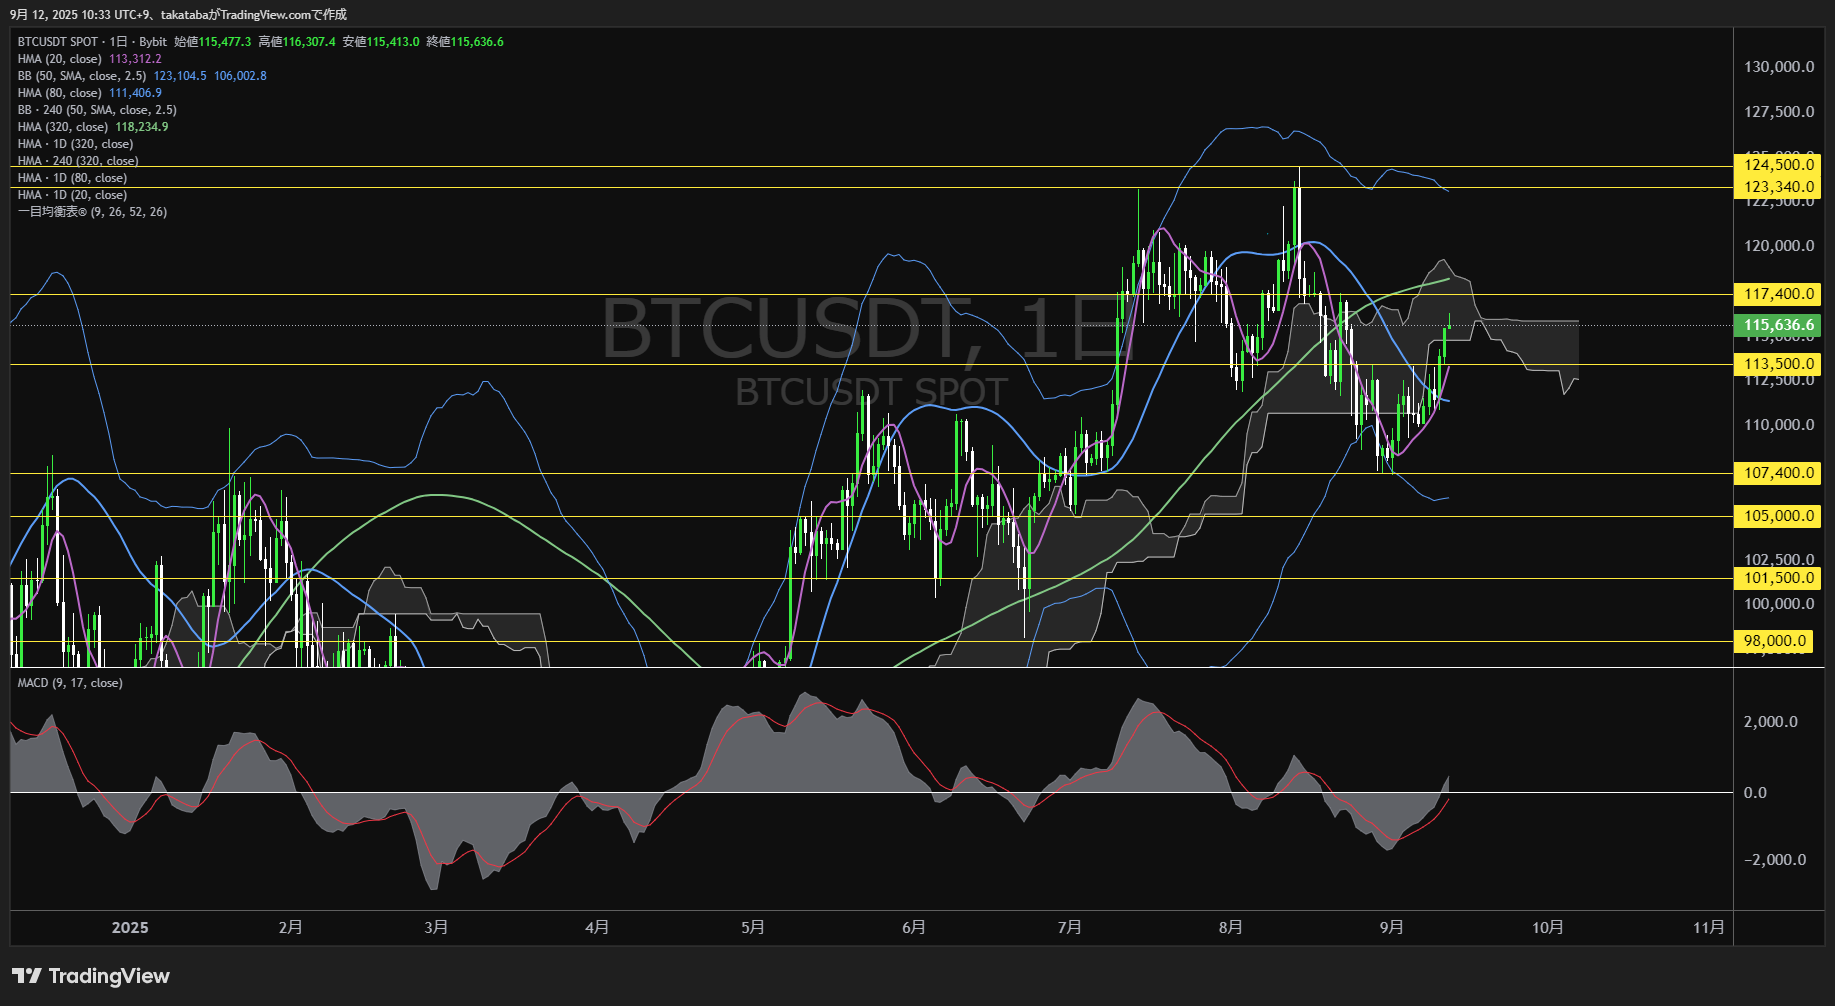Select the HMA · 1D (20, close) legend
This screenshot has width=1835, height=1006.
(x=72, y=195)
